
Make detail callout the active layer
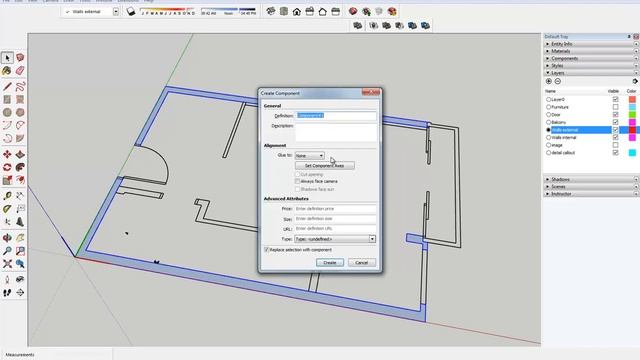(x=548, y=153)
